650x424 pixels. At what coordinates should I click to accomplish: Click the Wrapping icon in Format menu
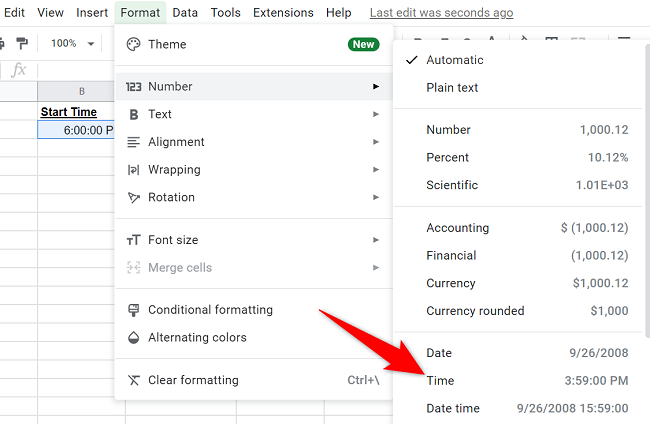pos(133,170)
